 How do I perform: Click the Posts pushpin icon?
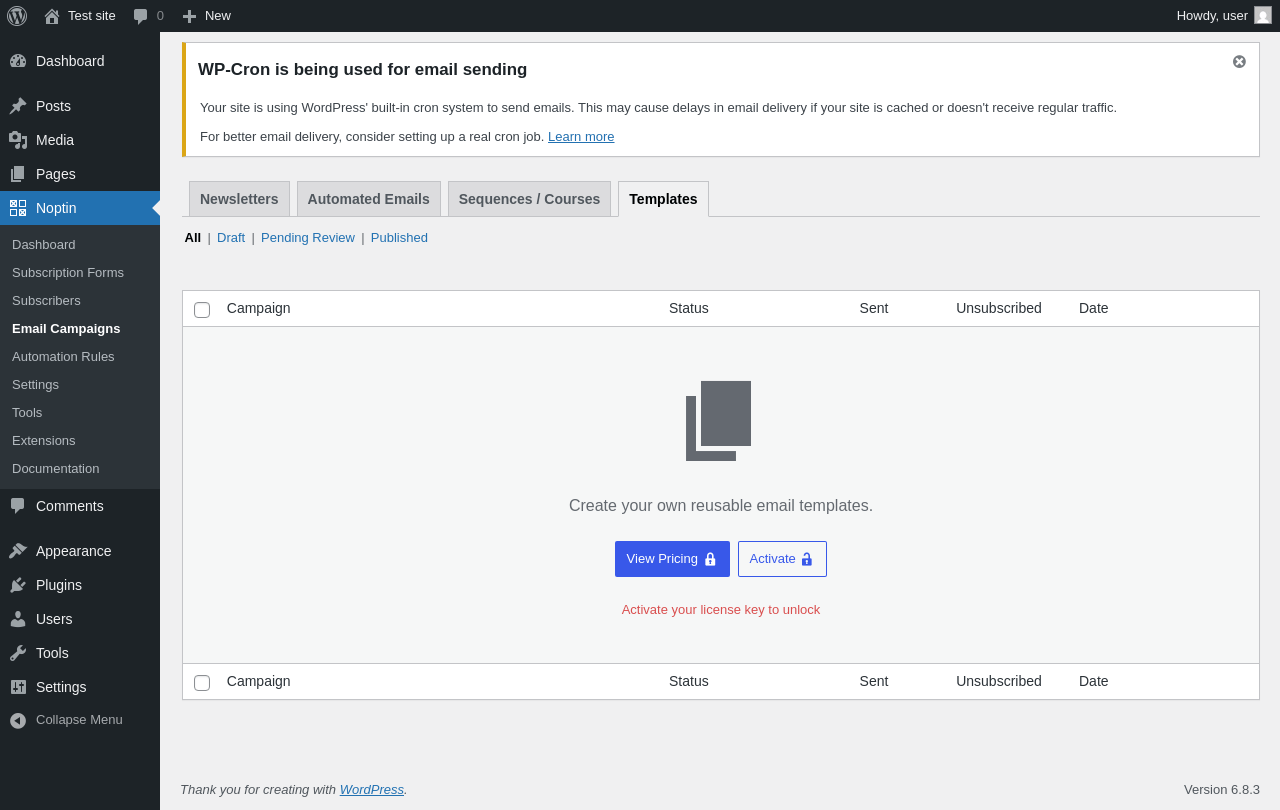click(x=18, y=106)
